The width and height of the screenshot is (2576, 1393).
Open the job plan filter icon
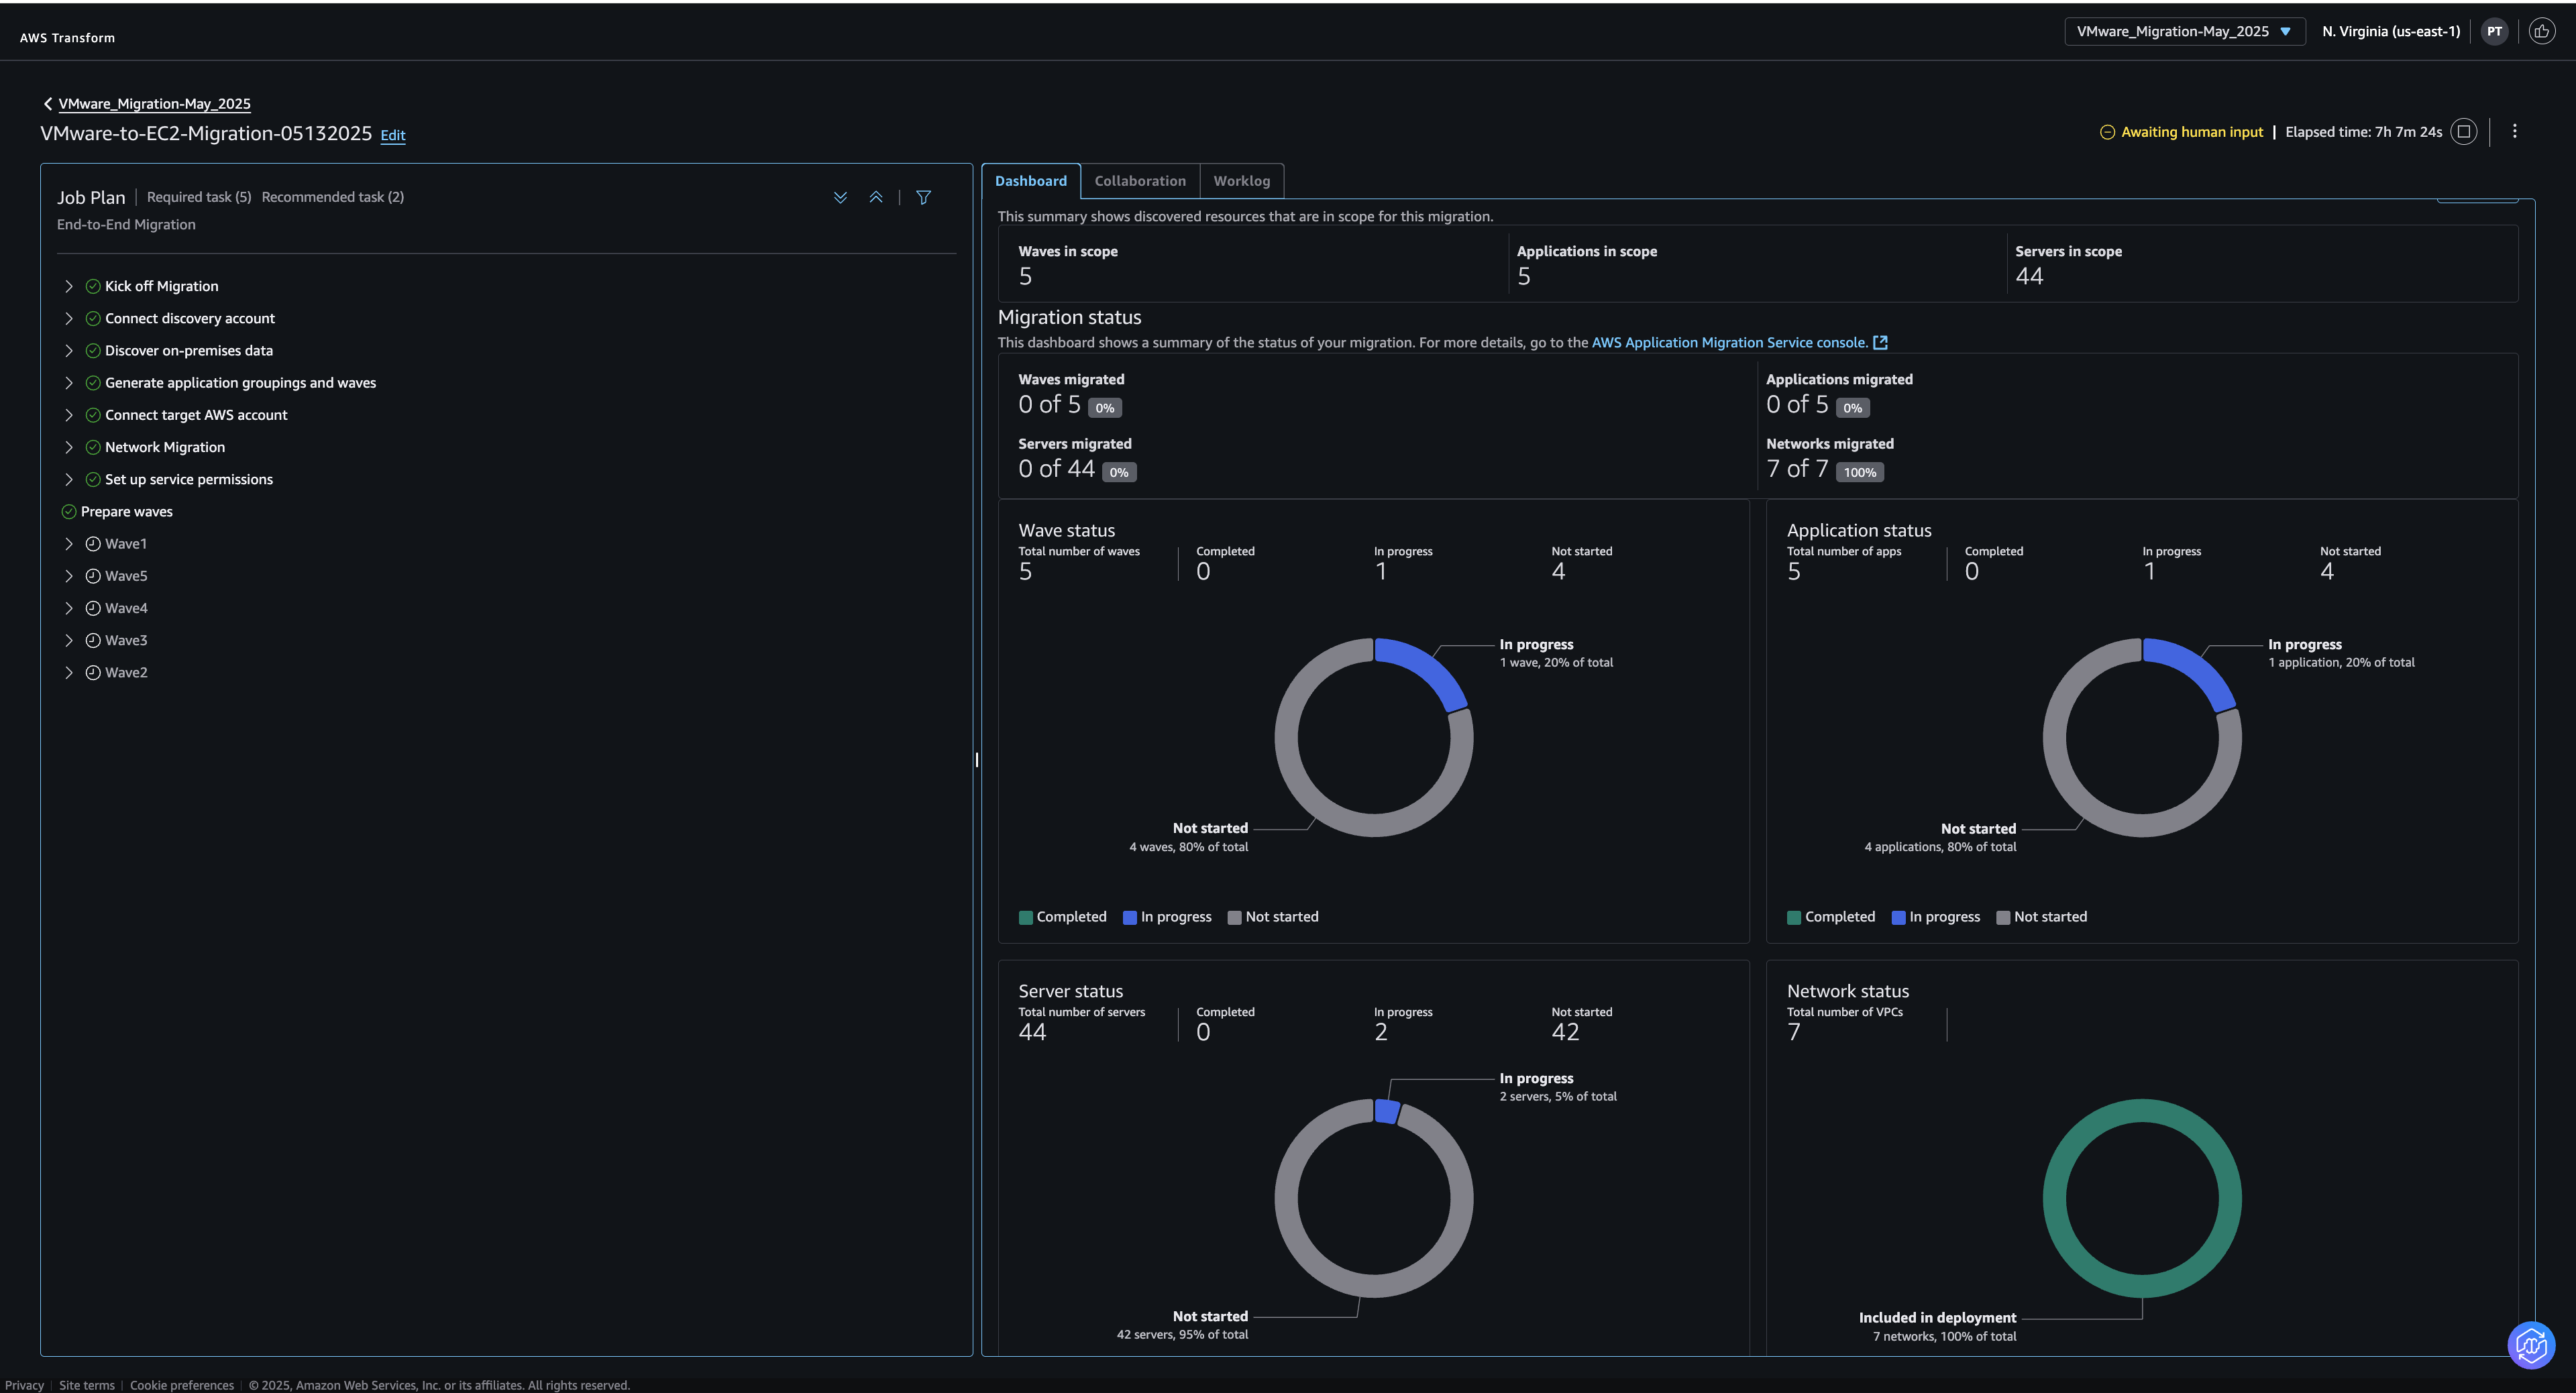click(x=924, y=197)
